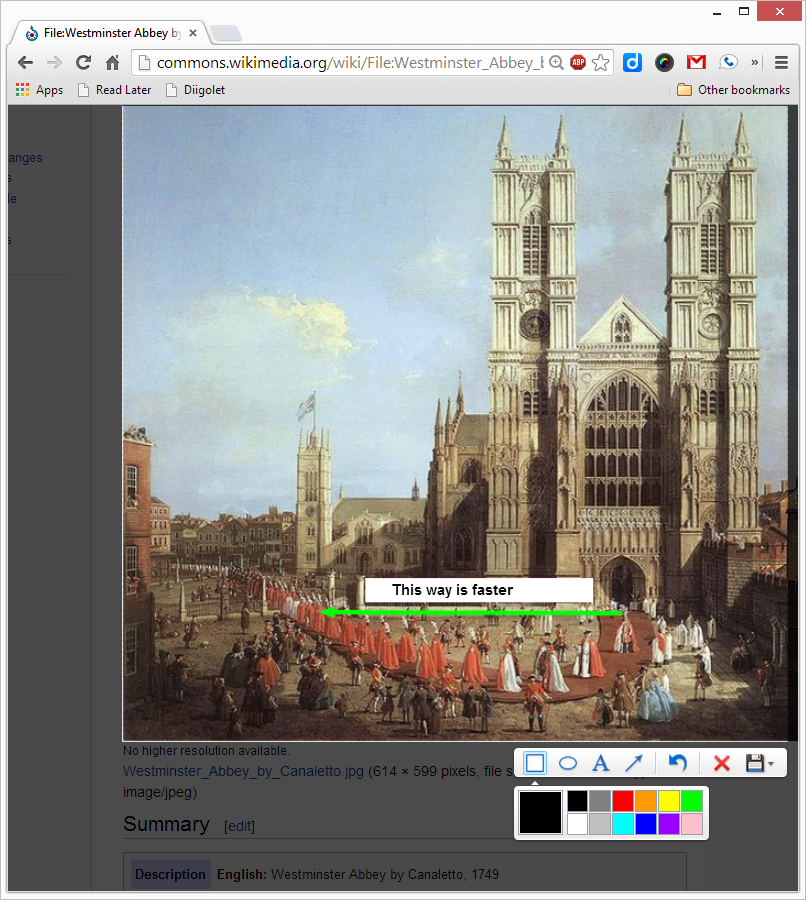Click the large current color preview
This screenshot has width=806, height=900.
540,812
